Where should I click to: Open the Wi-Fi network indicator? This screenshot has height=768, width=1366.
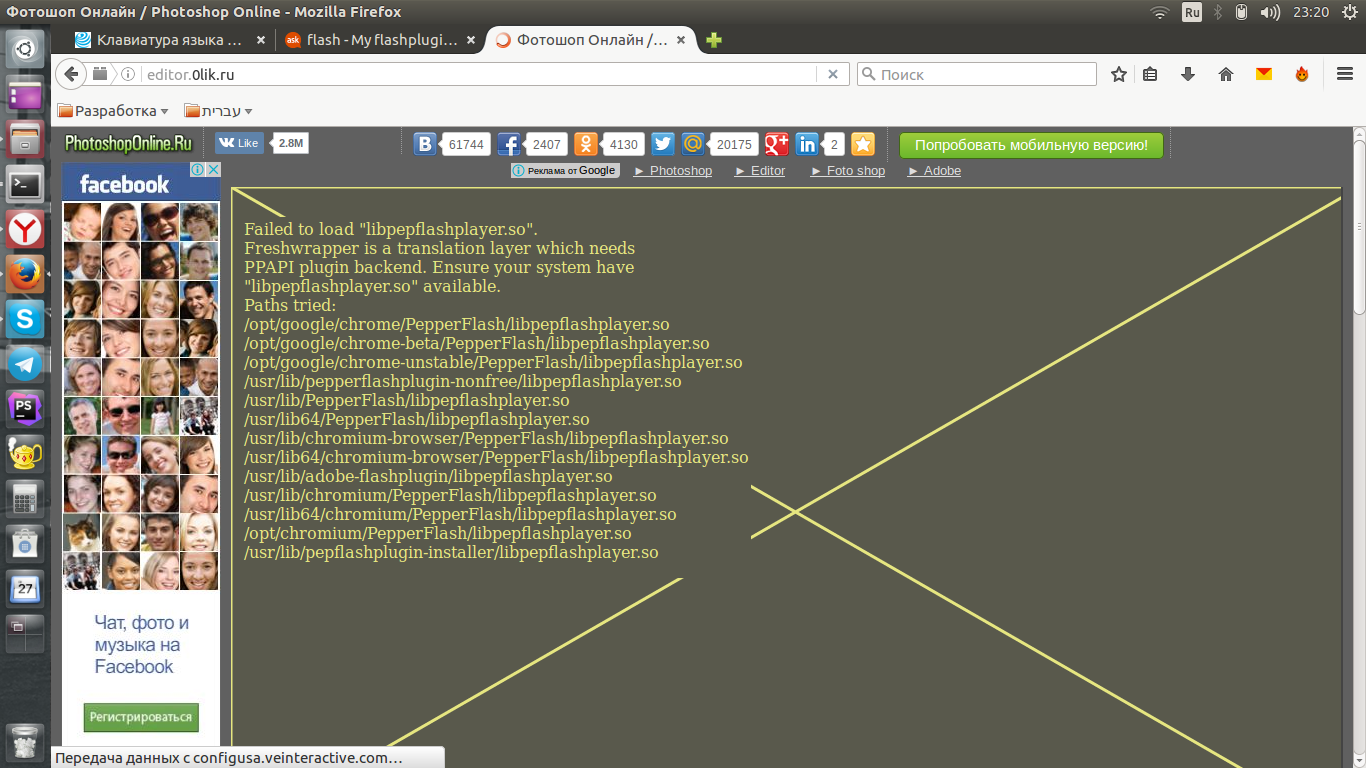pyautogui.click(x=1160, y=12)
